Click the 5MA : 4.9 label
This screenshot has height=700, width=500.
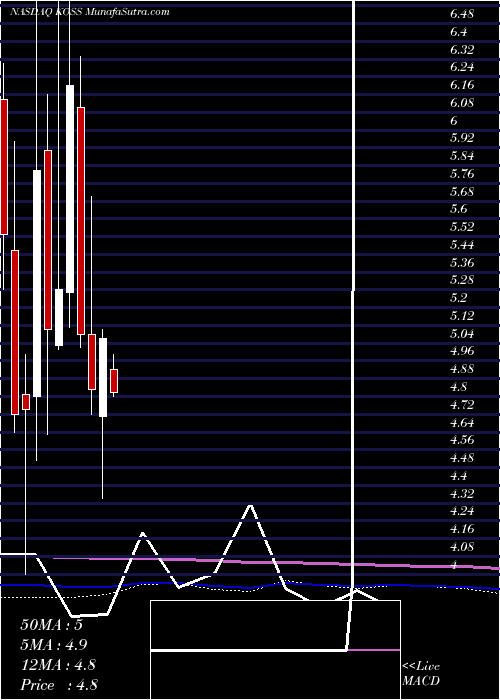click(x=54, y=645)
